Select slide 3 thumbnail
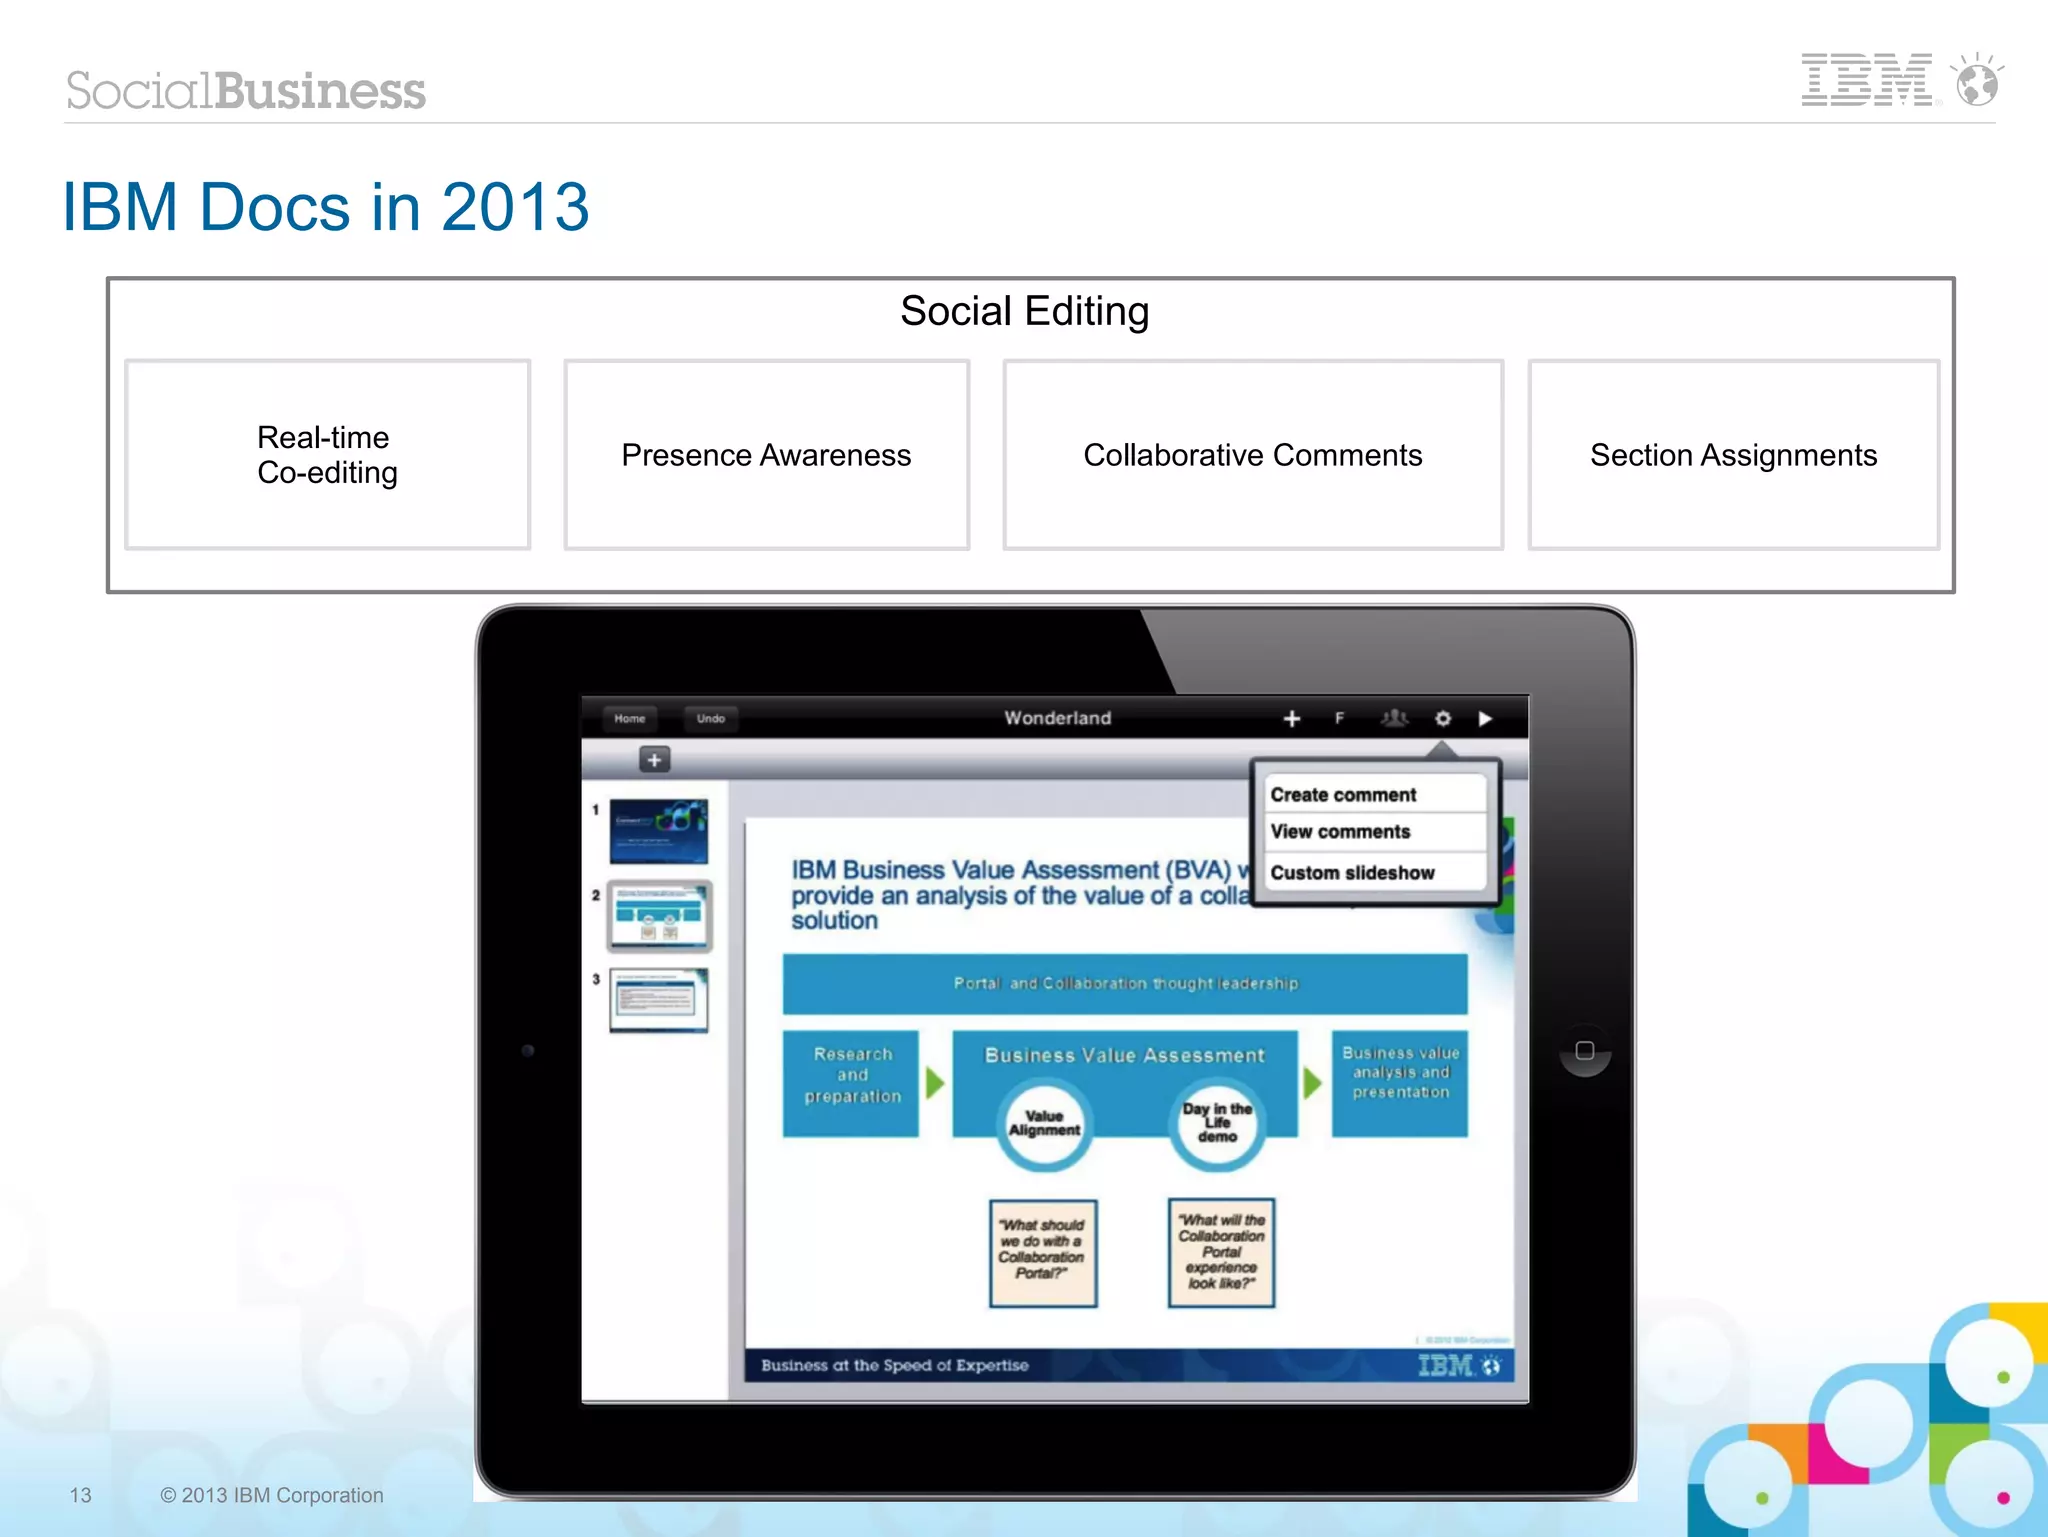 pos(658,1001)
